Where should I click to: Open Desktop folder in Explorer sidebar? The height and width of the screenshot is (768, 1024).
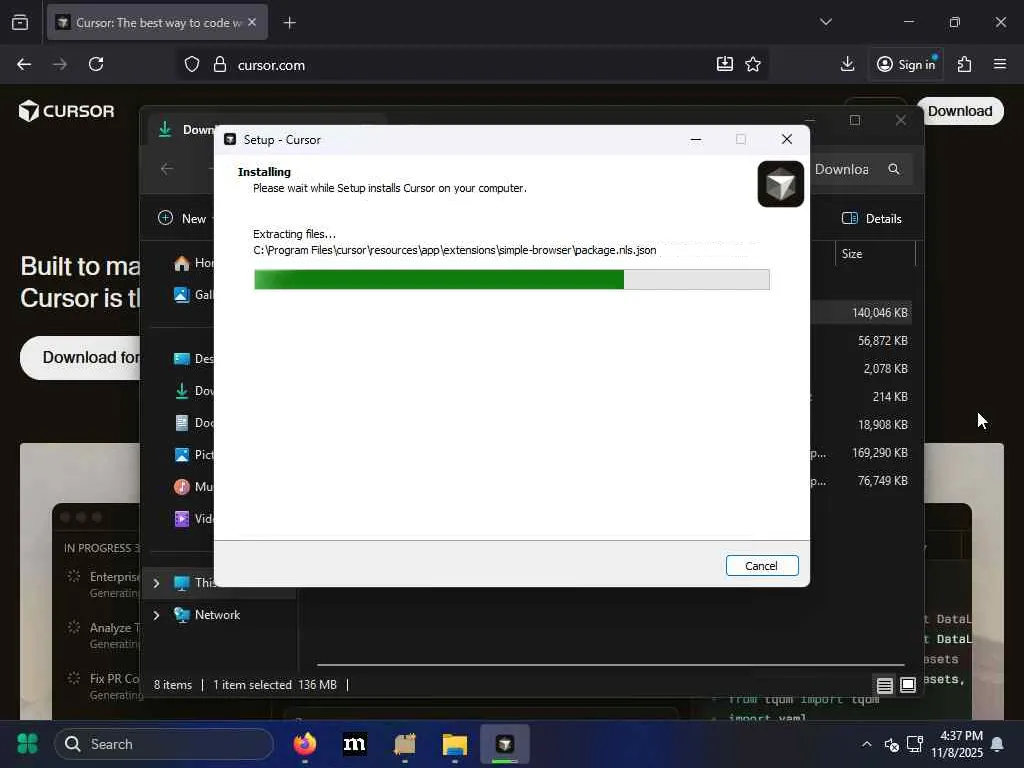pos(193,359)
